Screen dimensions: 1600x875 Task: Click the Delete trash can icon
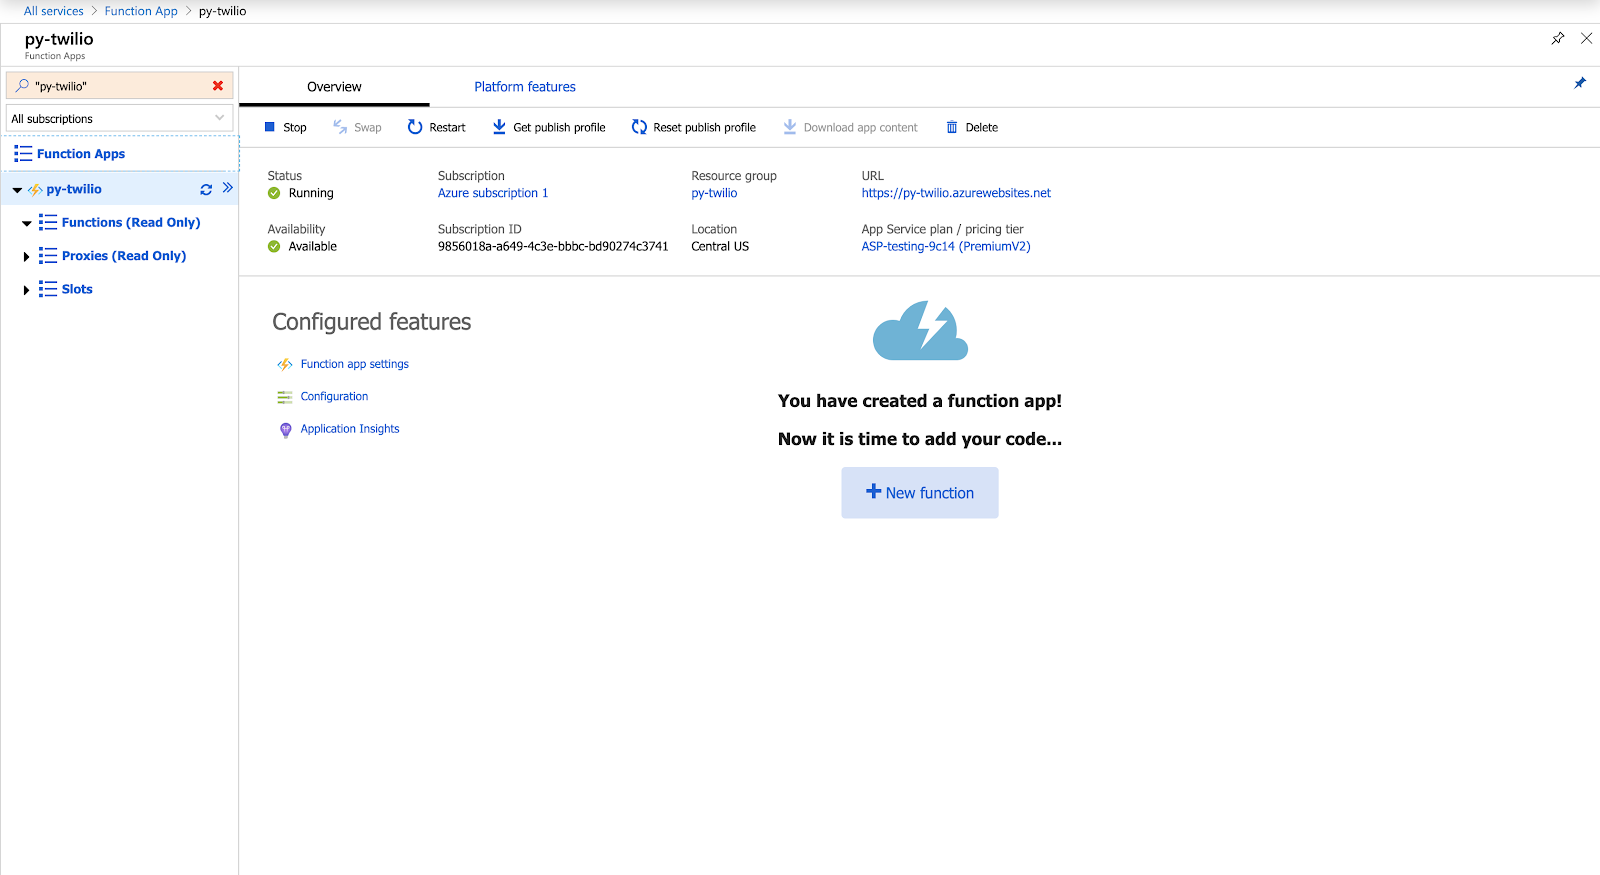[952, 127]
